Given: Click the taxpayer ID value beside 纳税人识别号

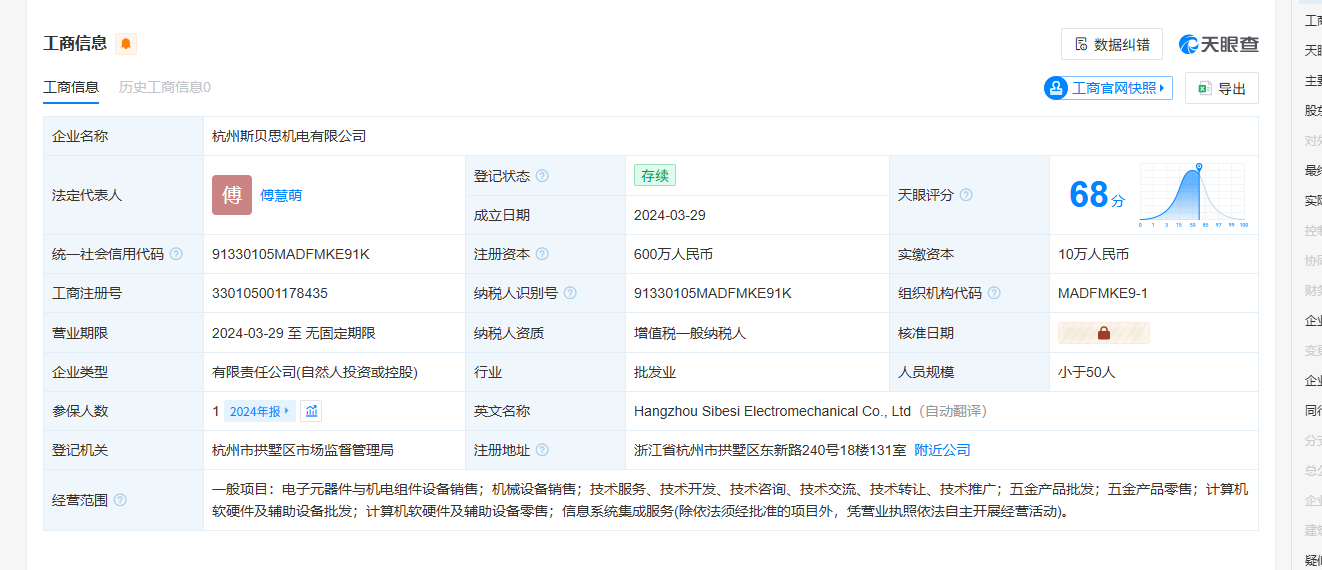Looking at the screenshot, I should pos(713,293).
